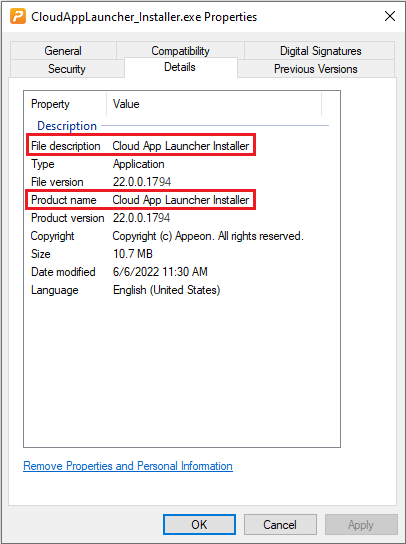Click the 6/6/2022 11:30 AM value
Image resolution: width=406 pixels, height=544 pixels.
pos(160,272)
